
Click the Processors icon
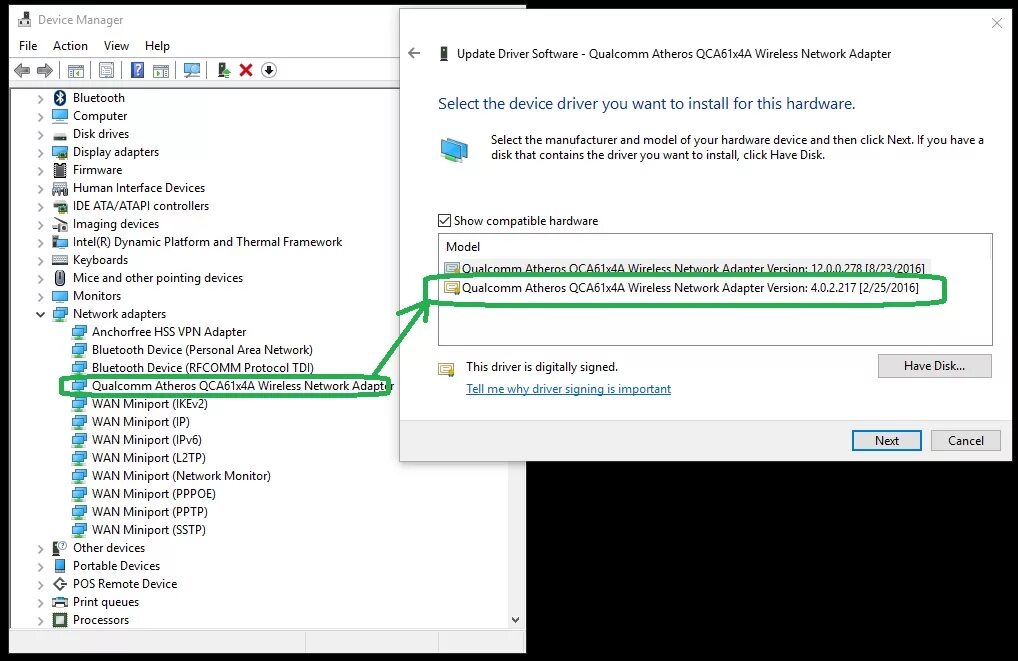point(60,620)
